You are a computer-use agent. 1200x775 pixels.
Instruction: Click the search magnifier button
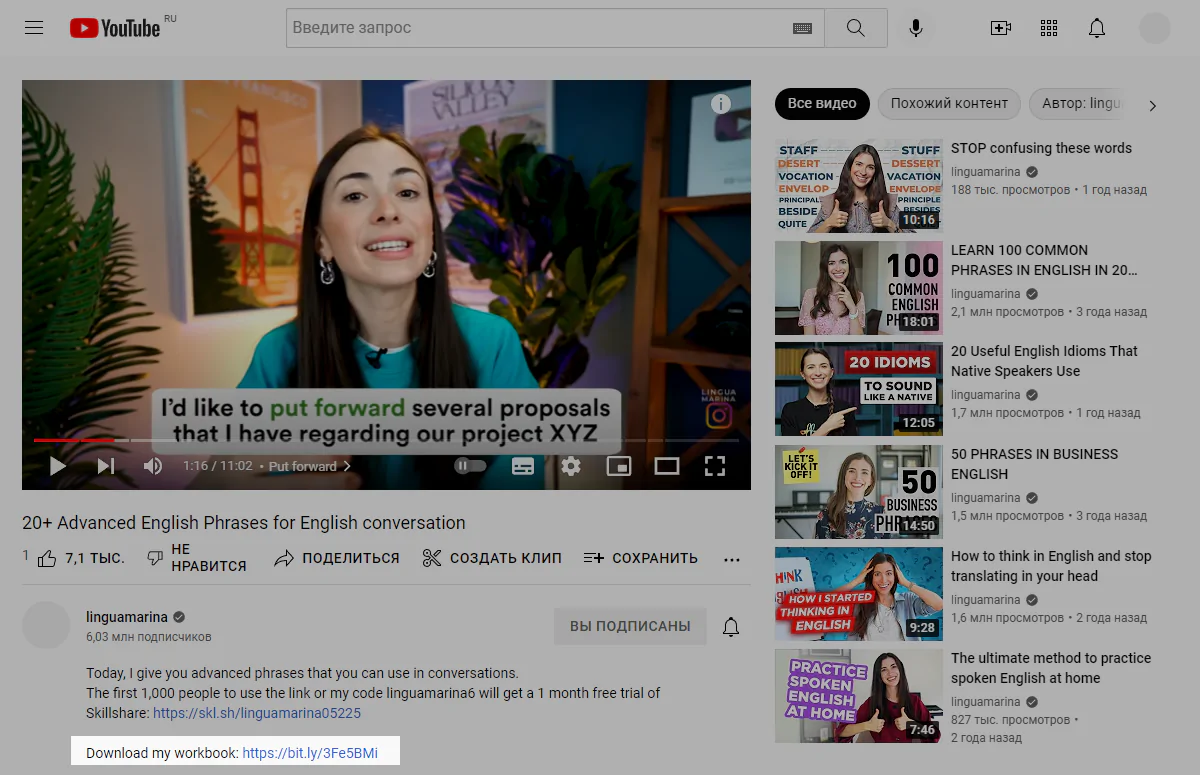pos(855,28)
